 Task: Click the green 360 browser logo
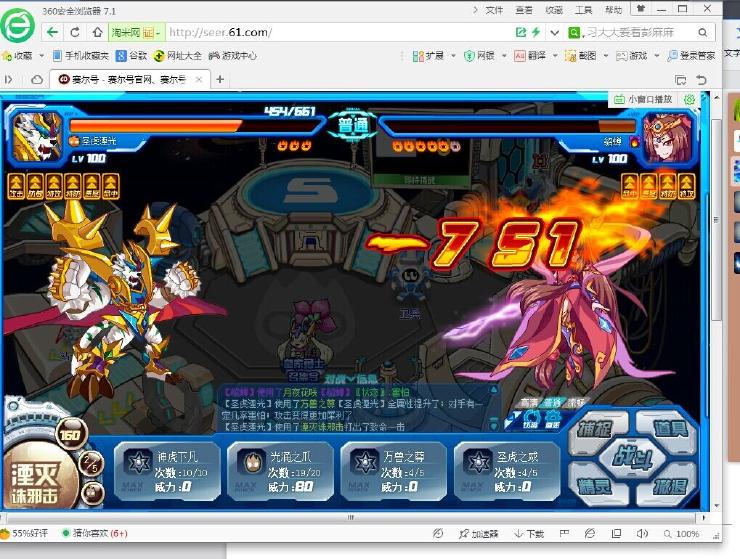[18, 26]
